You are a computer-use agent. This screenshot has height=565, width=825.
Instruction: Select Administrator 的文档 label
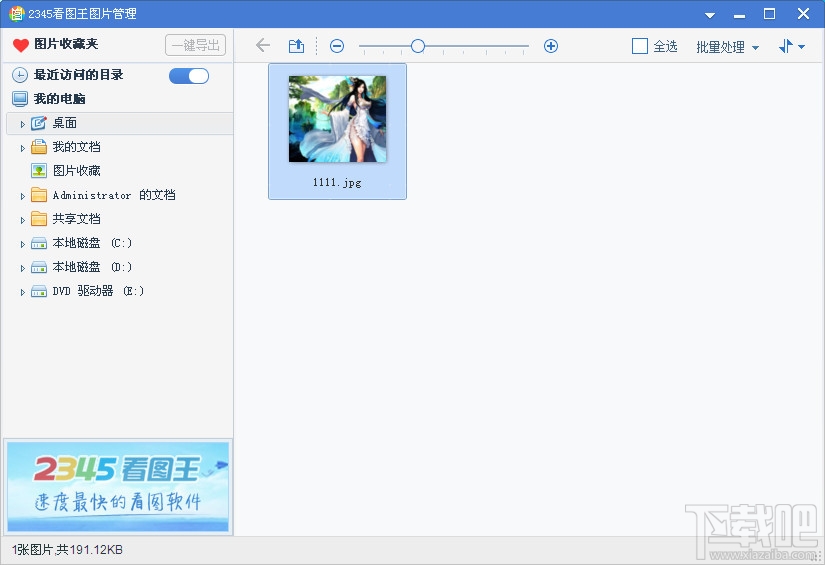[x=114, y=195]
